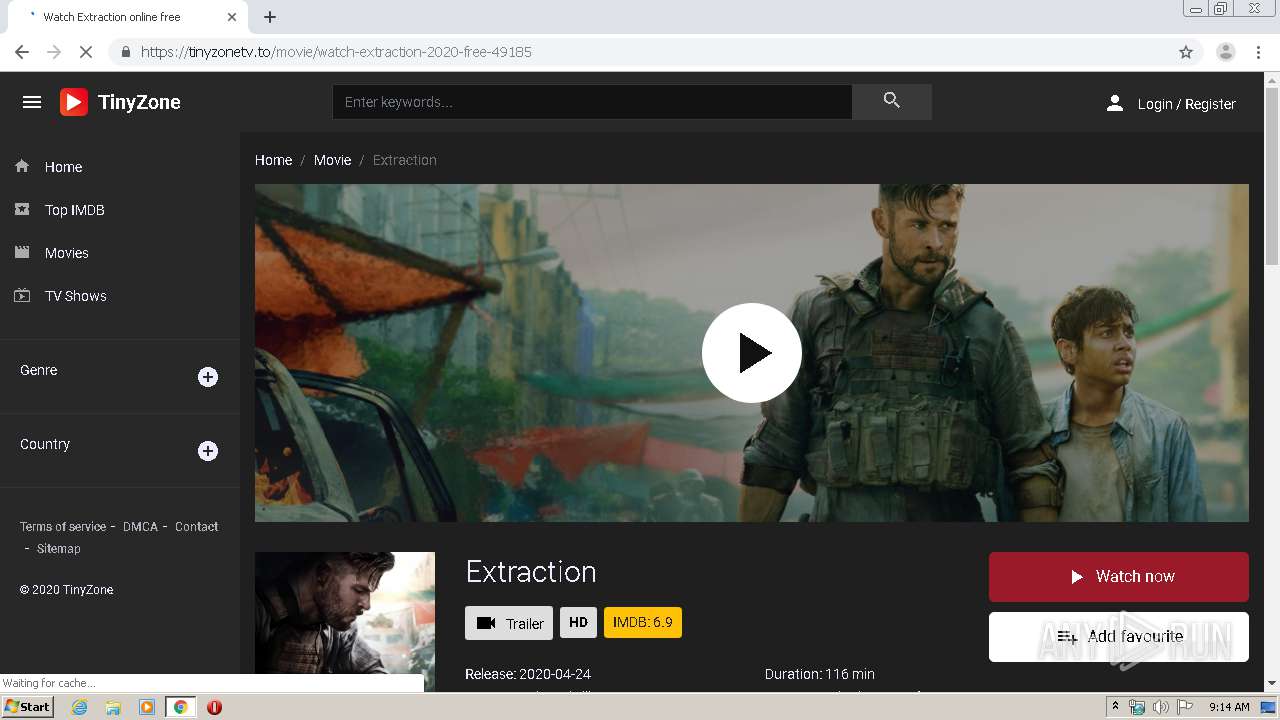Open the DMCA link

coord(140,526)
